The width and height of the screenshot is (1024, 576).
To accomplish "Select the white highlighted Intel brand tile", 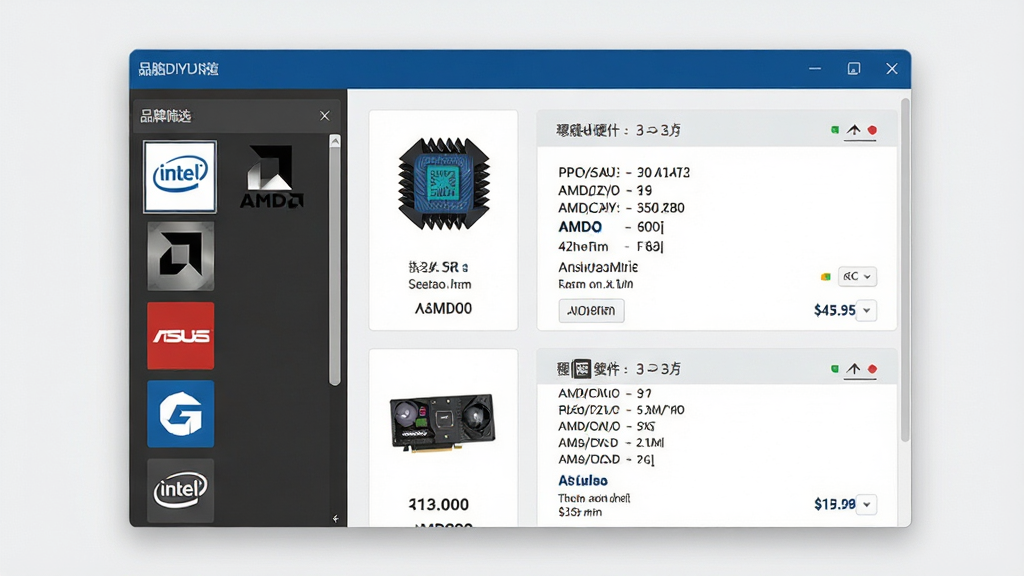I will click(180, 176).
